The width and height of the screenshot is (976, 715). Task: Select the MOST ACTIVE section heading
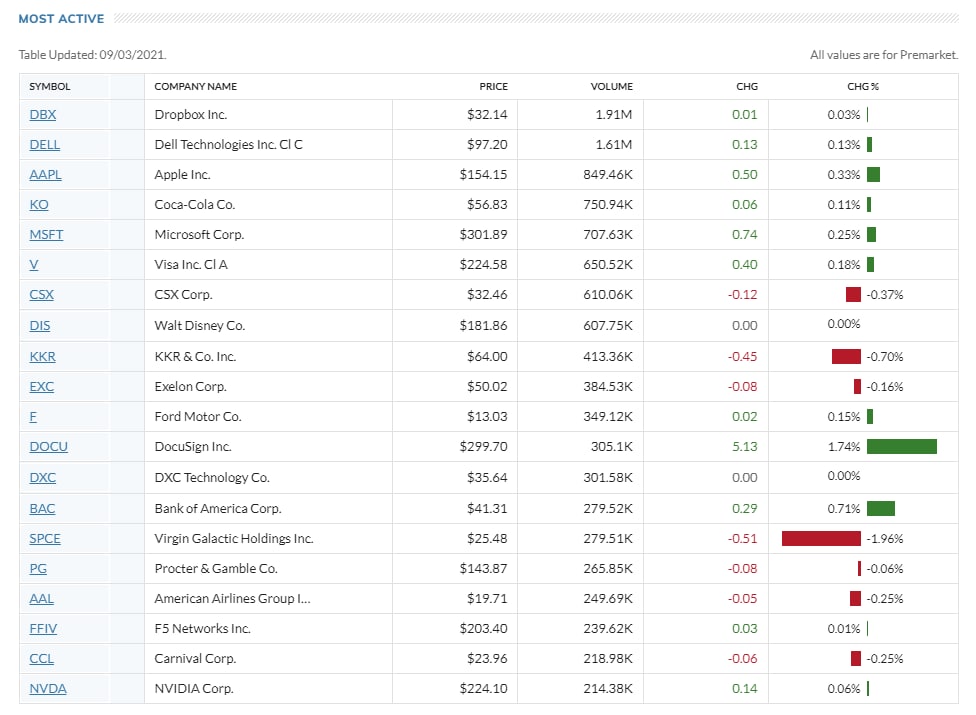click(x=62, y=19)
